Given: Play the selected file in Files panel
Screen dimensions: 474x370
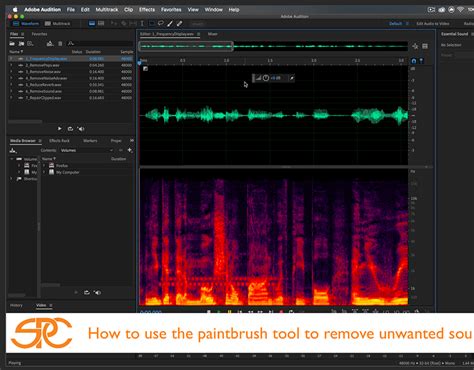Looking at the screenshot, I should (60, 129).
